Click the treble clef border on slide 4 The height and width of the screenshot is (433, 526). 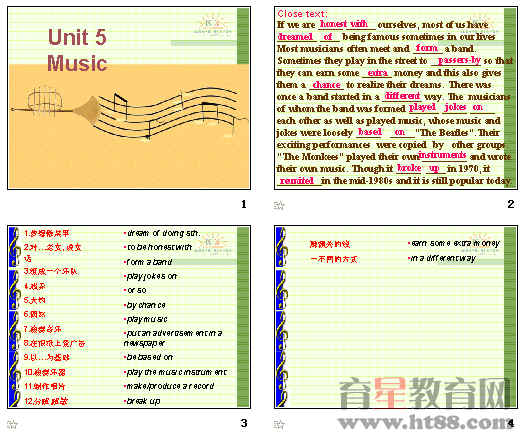pos(281,317)
